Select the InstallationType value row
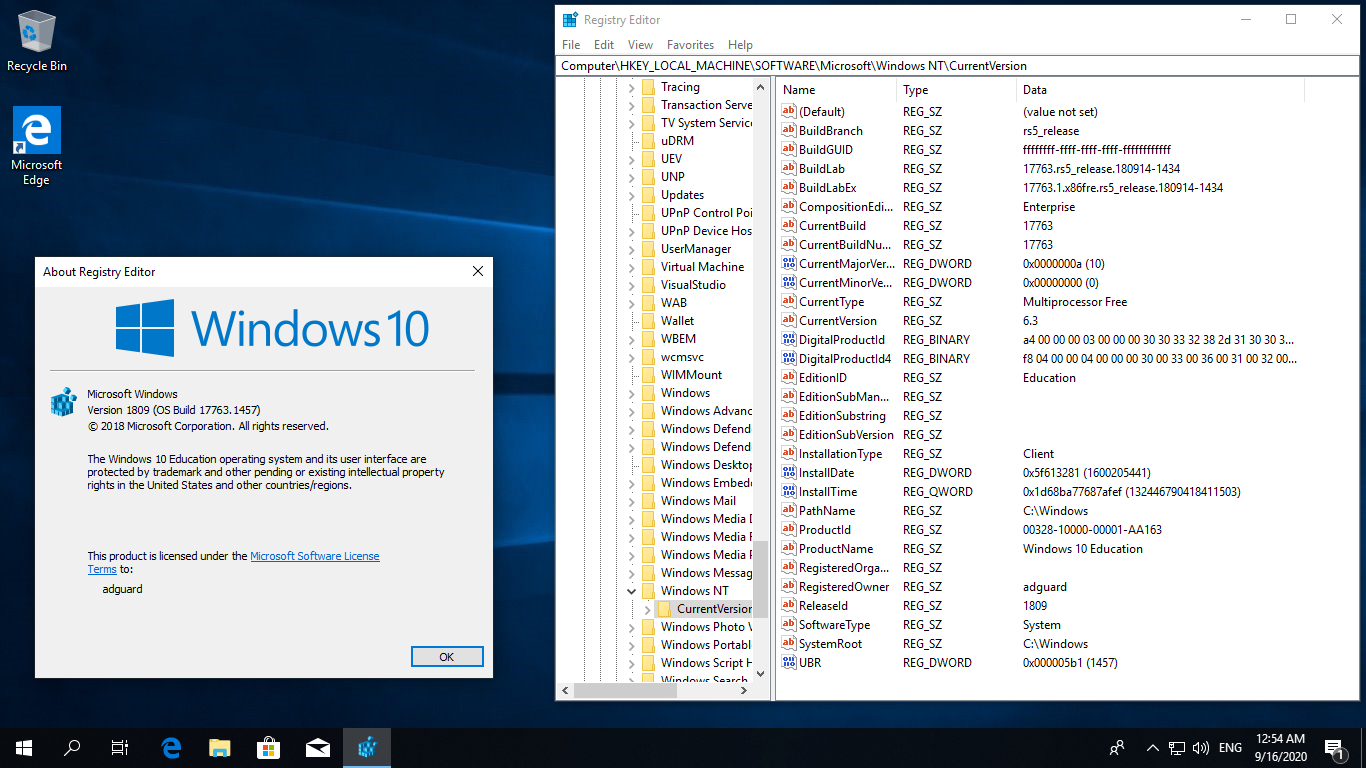Screen dimensions: 1366x768 [x=1040, y=454]
